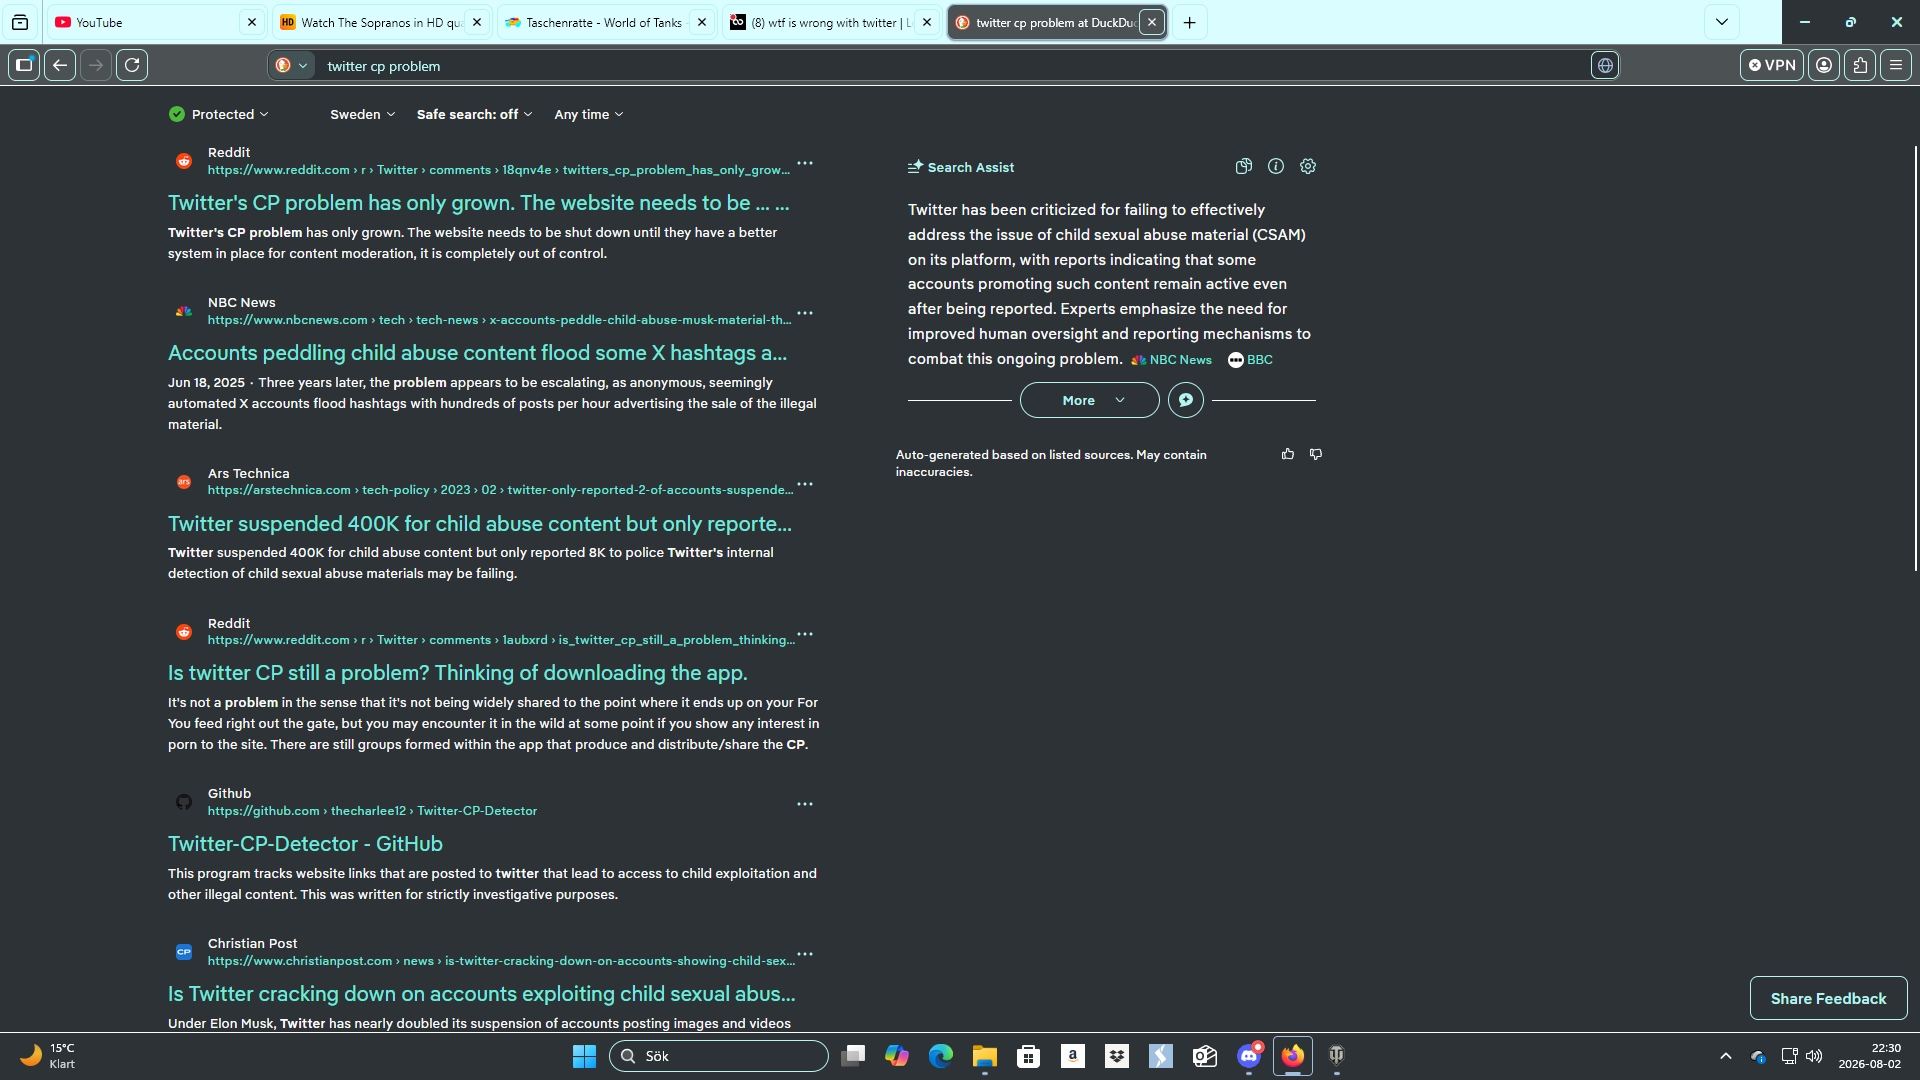Viewport: 1920px width, 1080px height.
Task: Click the Share Feedback button
Action: pyautogui.click(x=1828, y=998)
